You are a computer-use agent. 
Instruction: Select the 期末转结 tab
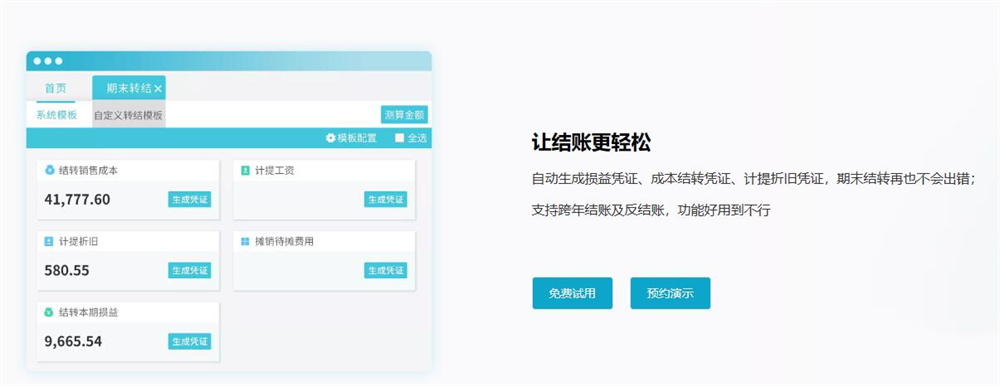pyautogui.click(x=129, y=88)
